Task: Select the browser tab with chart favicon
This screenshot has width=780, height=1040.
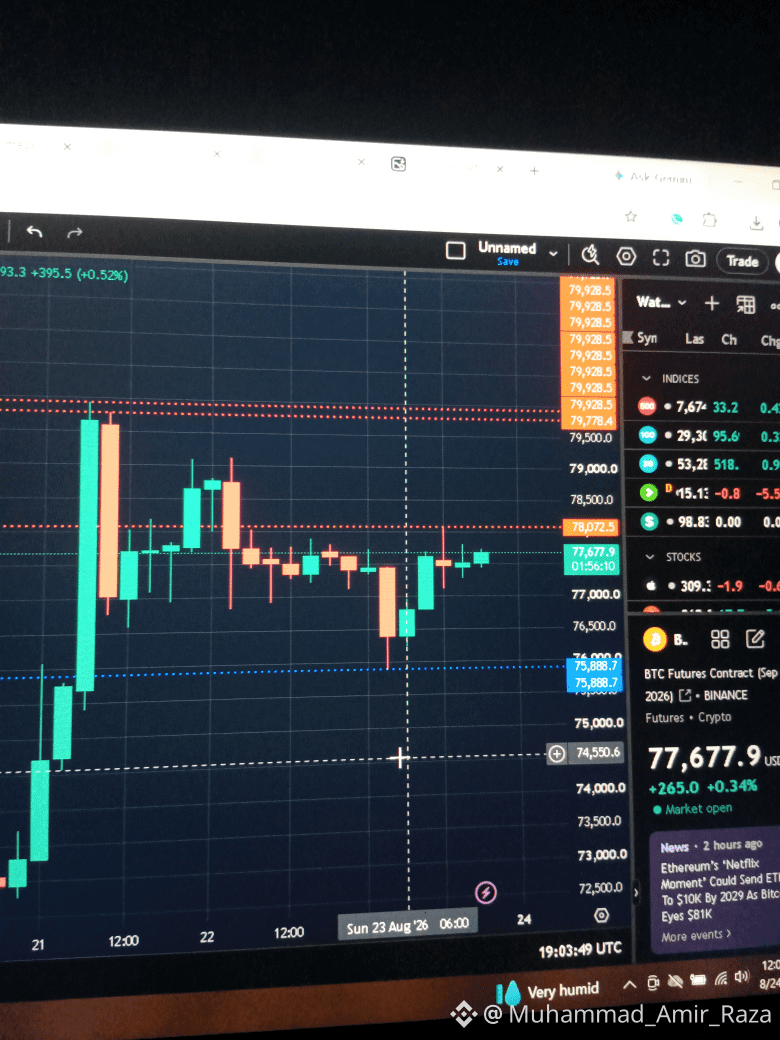Action: click(398, 164)
